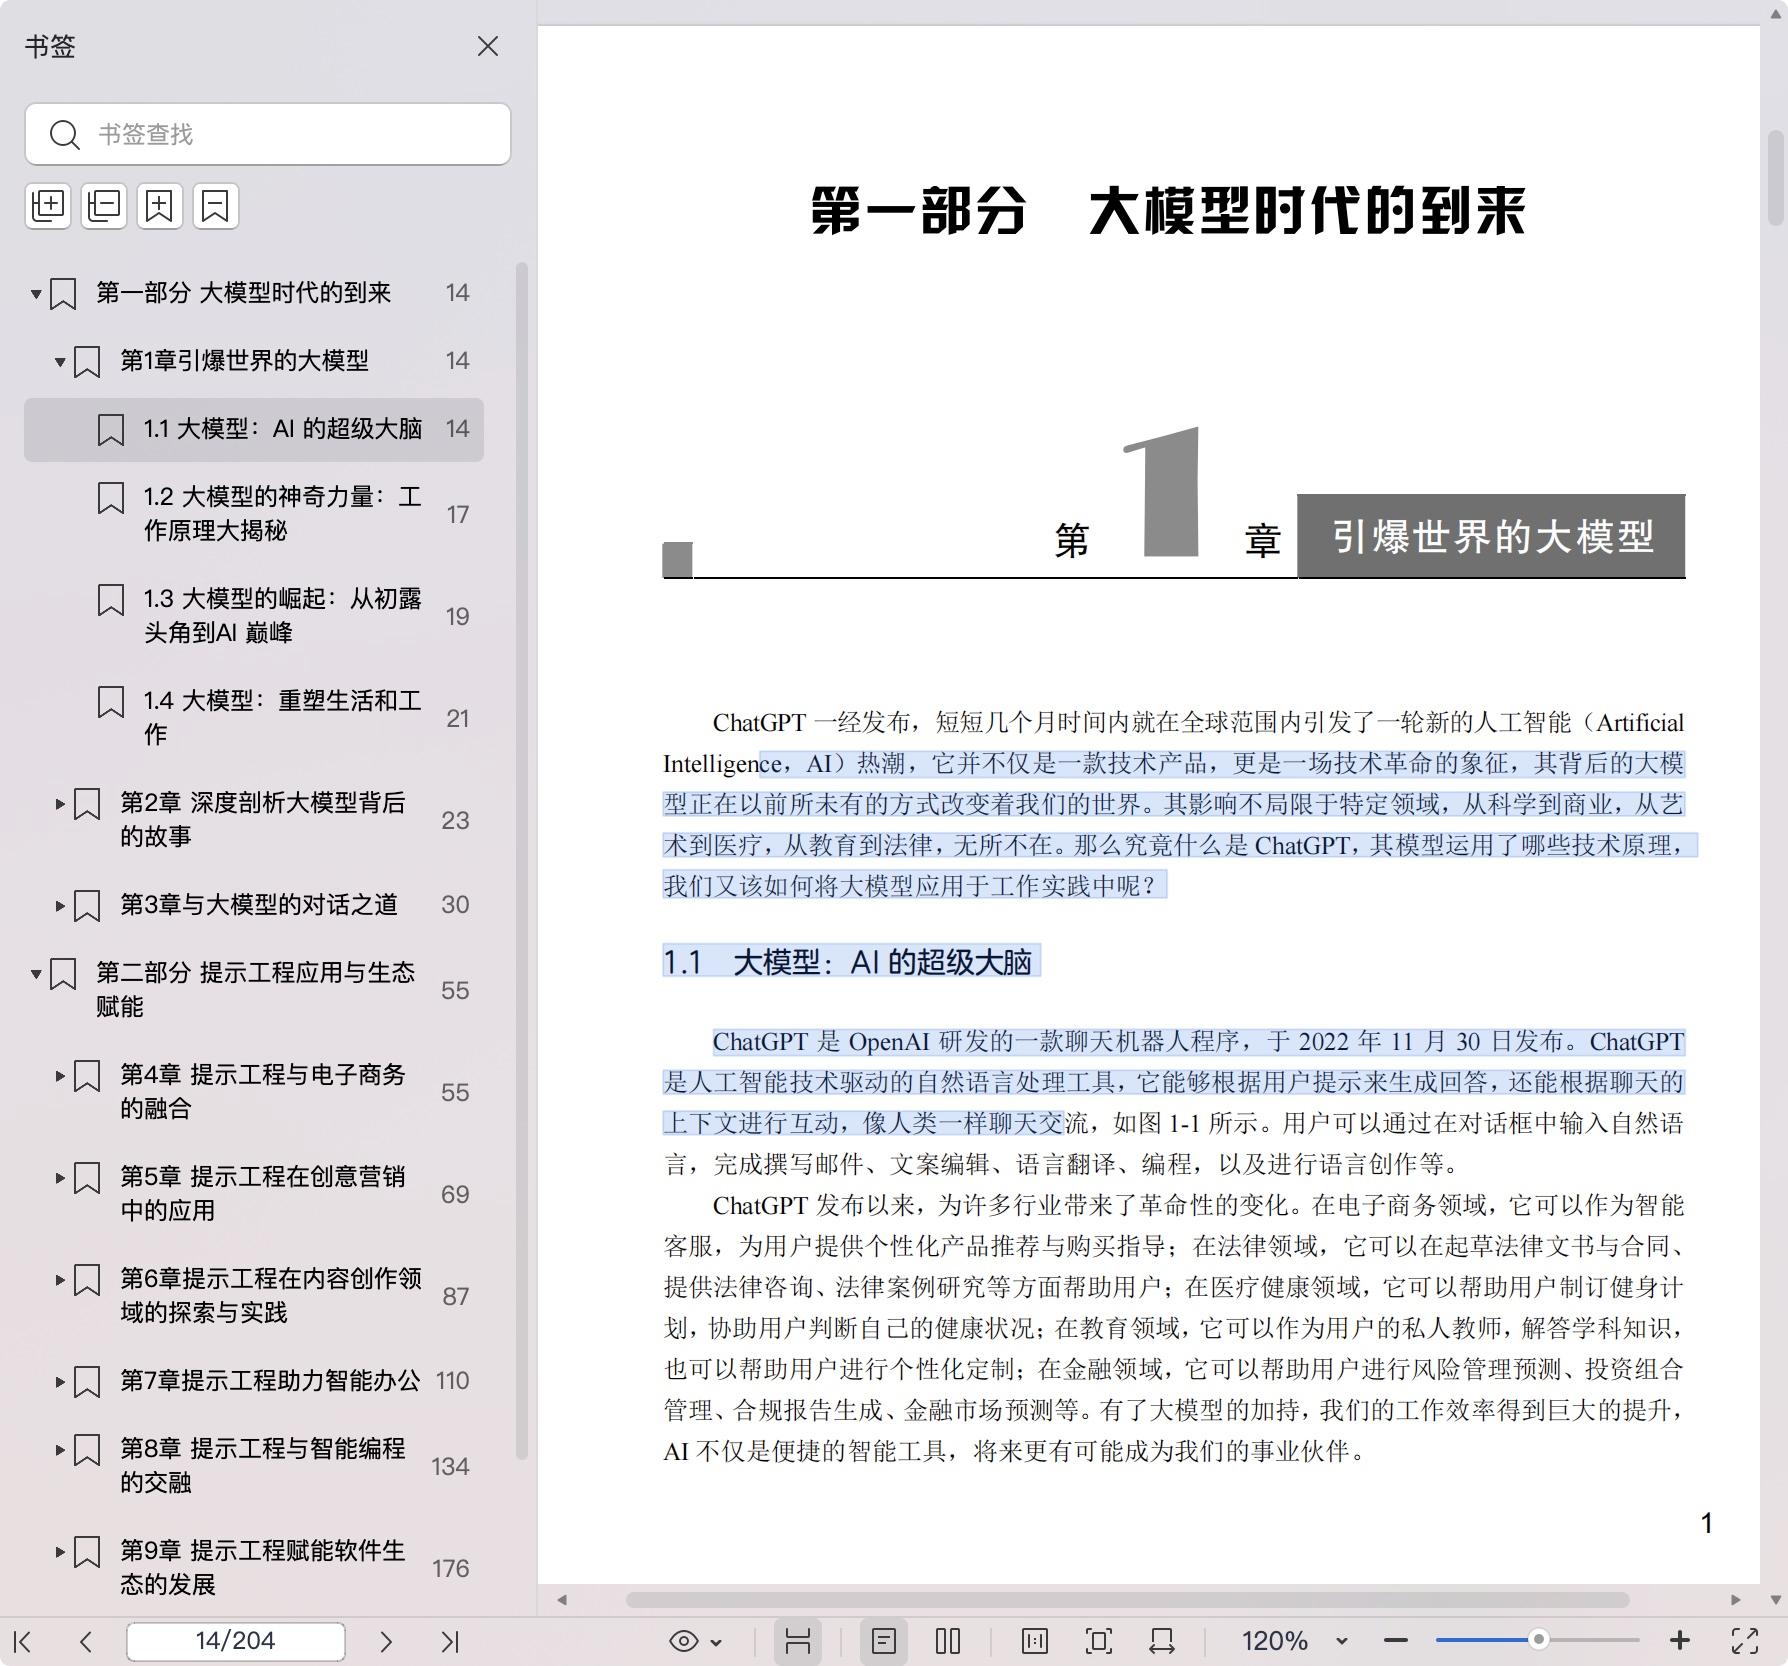Click the zoom slider handle

click(1539, 1639)
